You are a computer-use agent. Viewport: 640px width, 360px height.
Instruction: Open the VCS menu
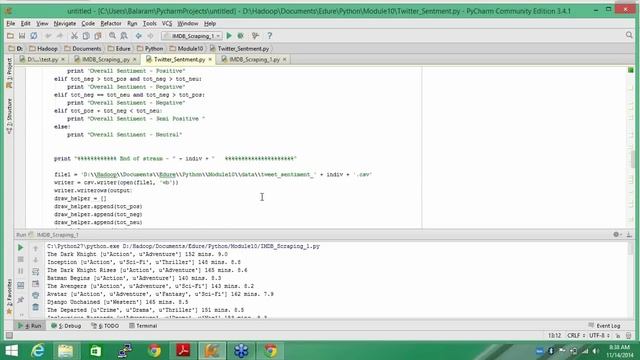[x=167, y=24]
